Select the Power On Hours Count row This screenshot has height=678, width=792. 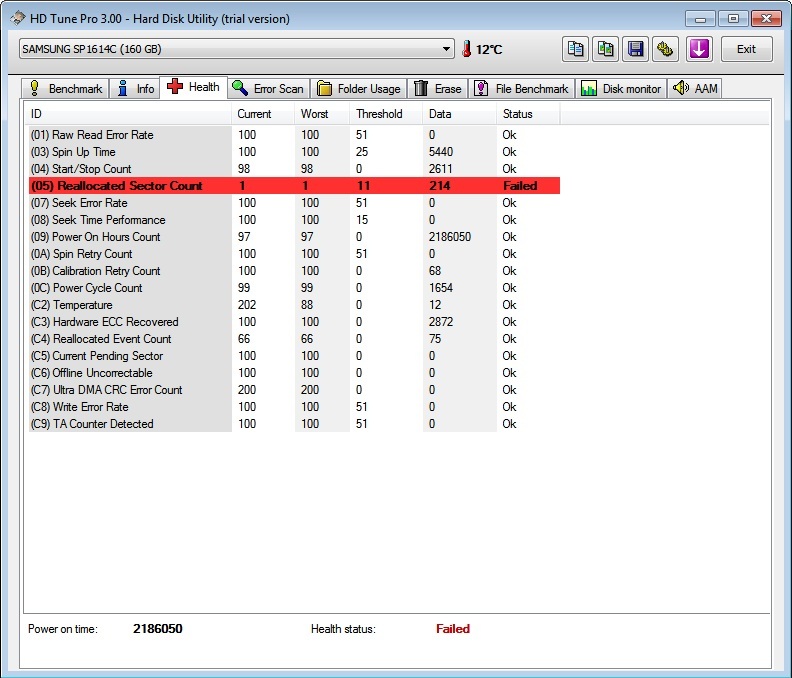108,237
